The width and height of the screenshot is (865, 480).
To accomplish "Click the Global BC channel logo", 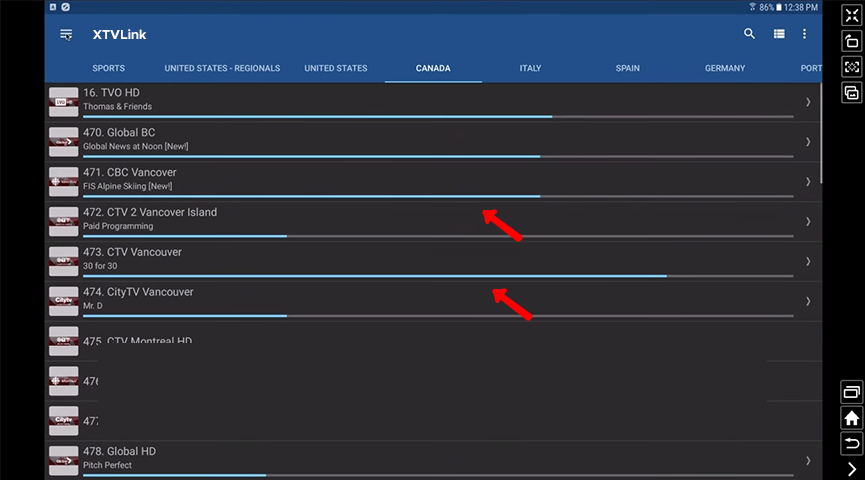I will [x=63, y=142].
